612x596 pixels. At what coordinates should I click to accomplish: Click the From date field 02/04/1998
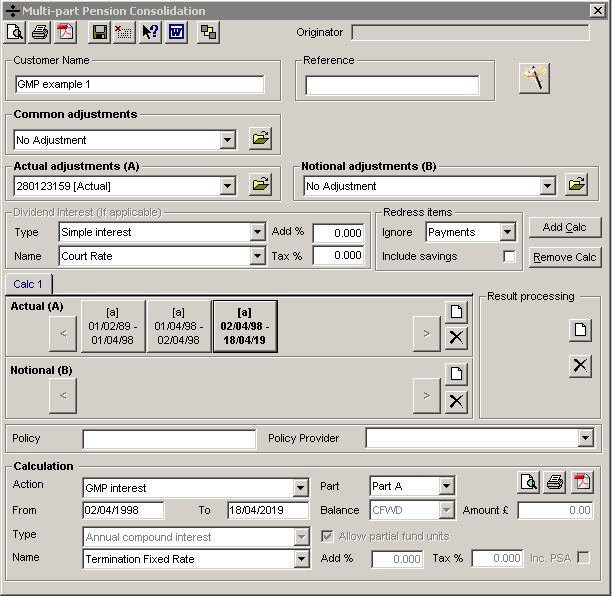click(x=123, y=510)
